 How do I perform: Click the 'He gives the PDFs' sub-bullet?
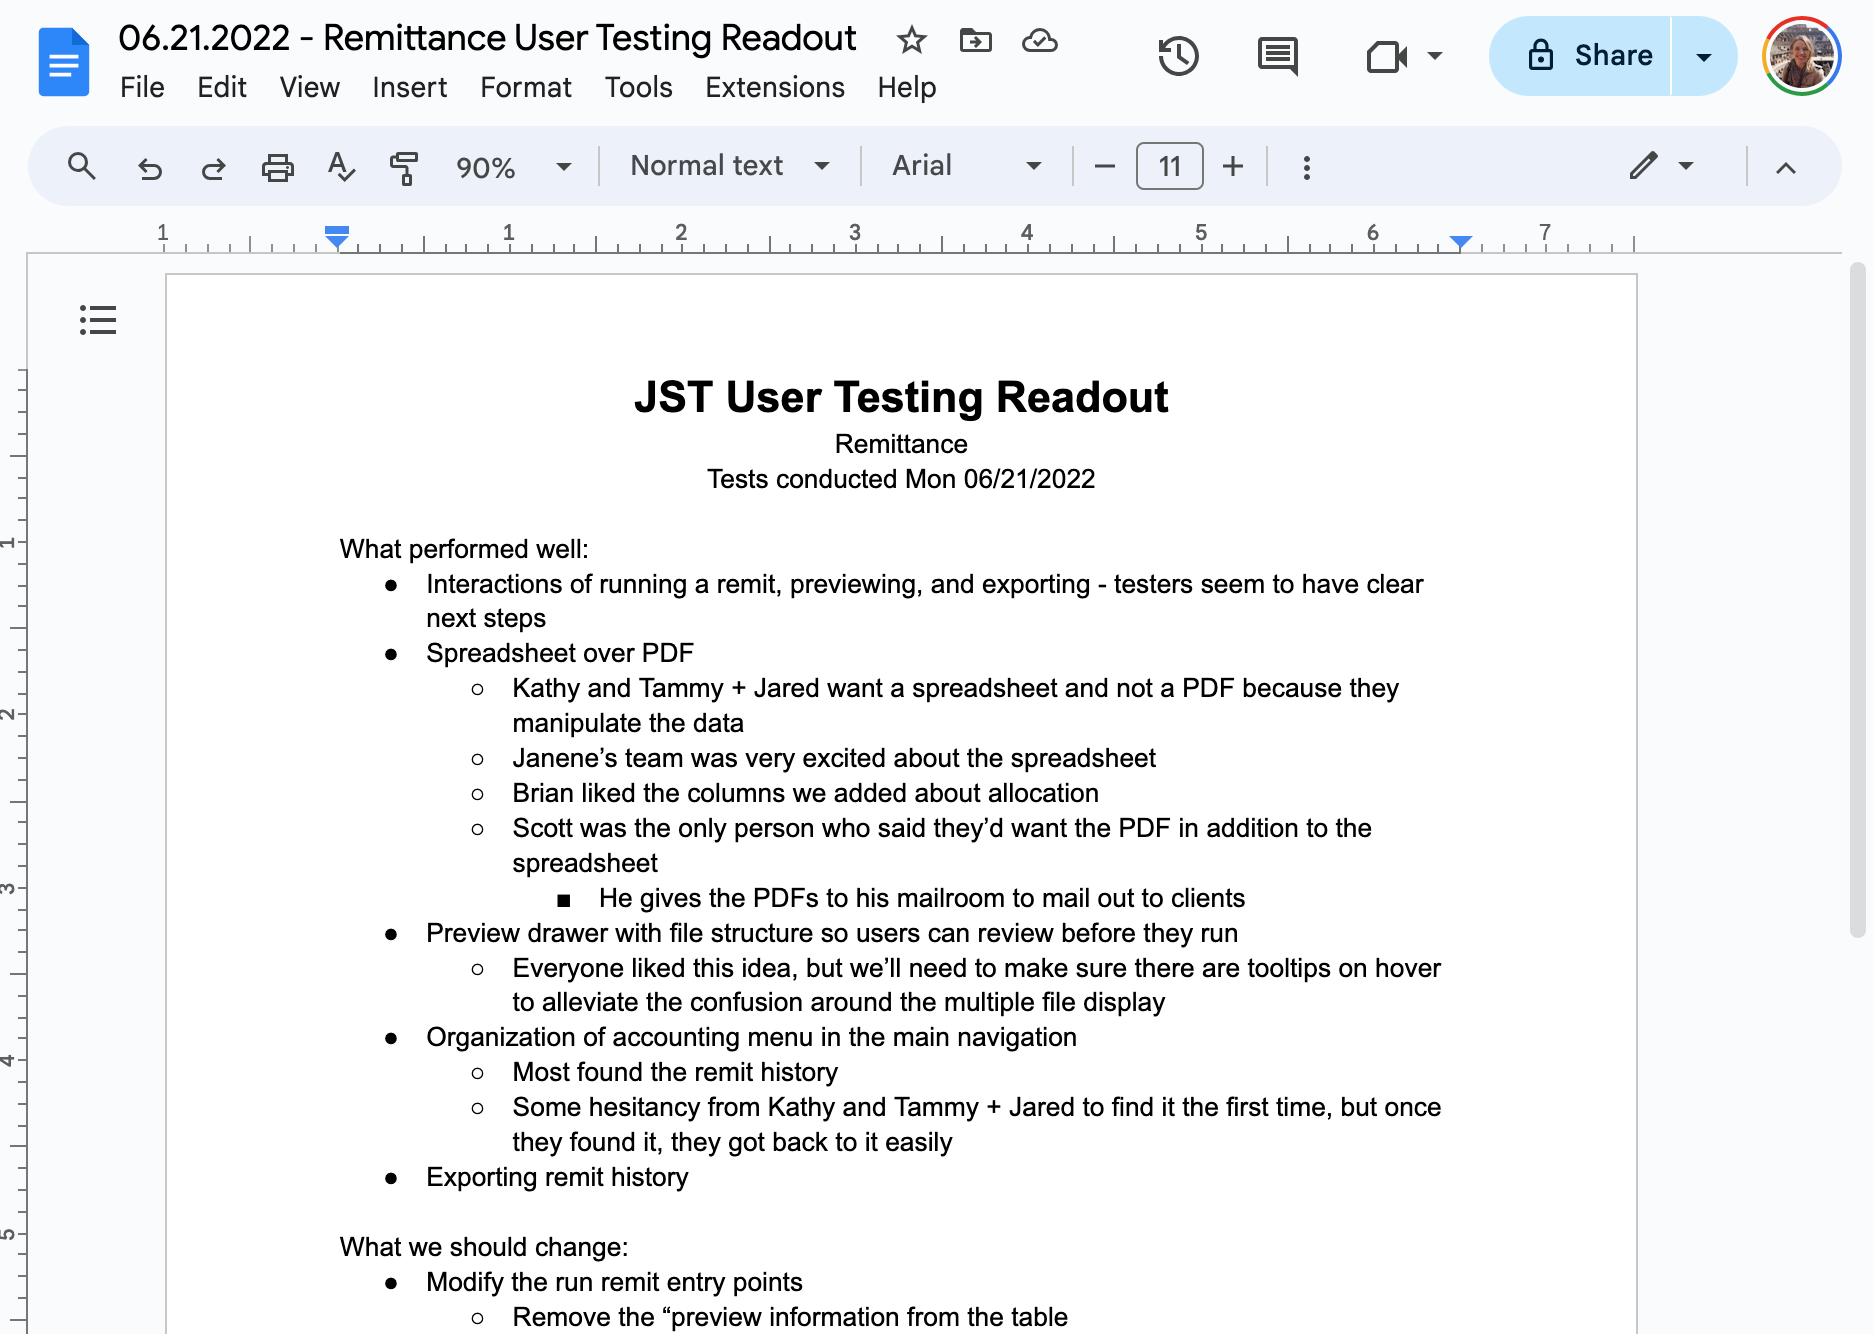pyautogui.click(x=922, y=898)
